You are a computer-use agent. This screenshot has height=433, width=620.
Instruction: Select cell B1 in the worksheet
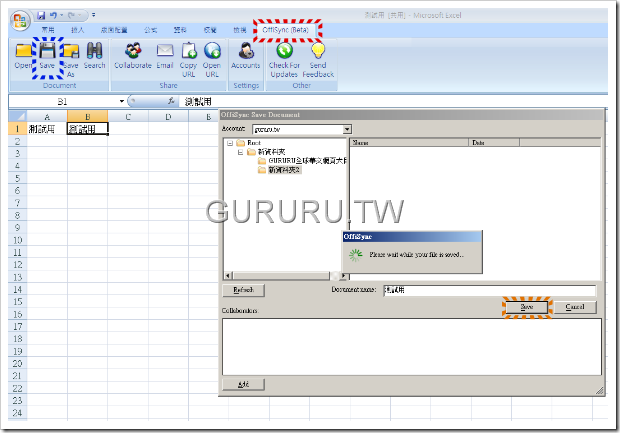tap(87, 129)
